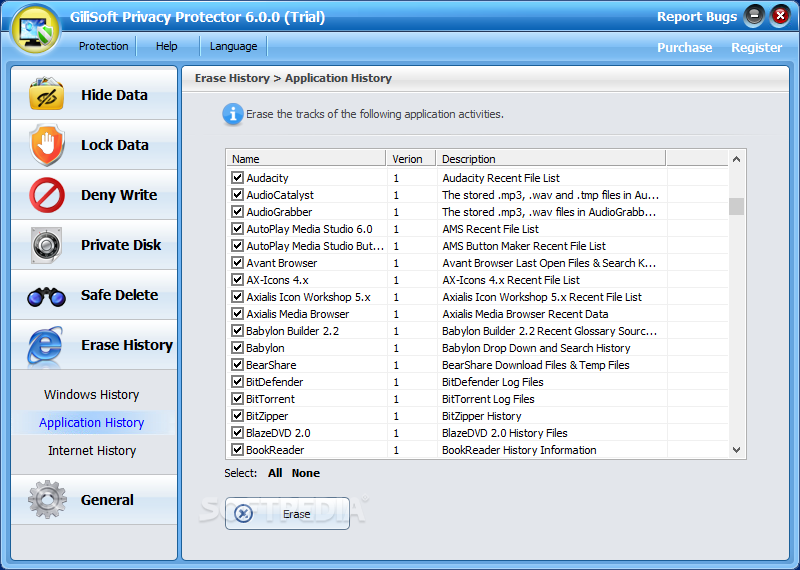Click the Hide Data folder icon
800x570 pixels.
pos(46,94)
